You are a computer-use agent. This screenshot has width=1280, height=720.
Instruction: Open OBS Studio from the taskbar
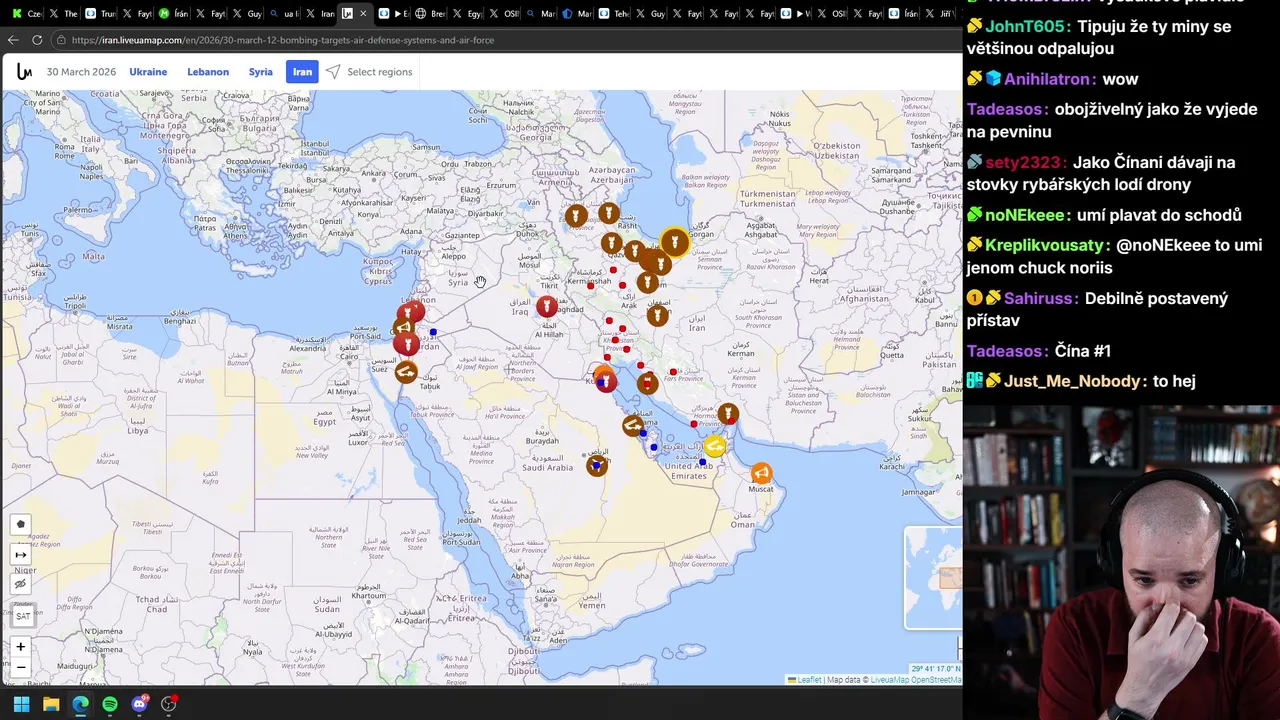[169, 704]
